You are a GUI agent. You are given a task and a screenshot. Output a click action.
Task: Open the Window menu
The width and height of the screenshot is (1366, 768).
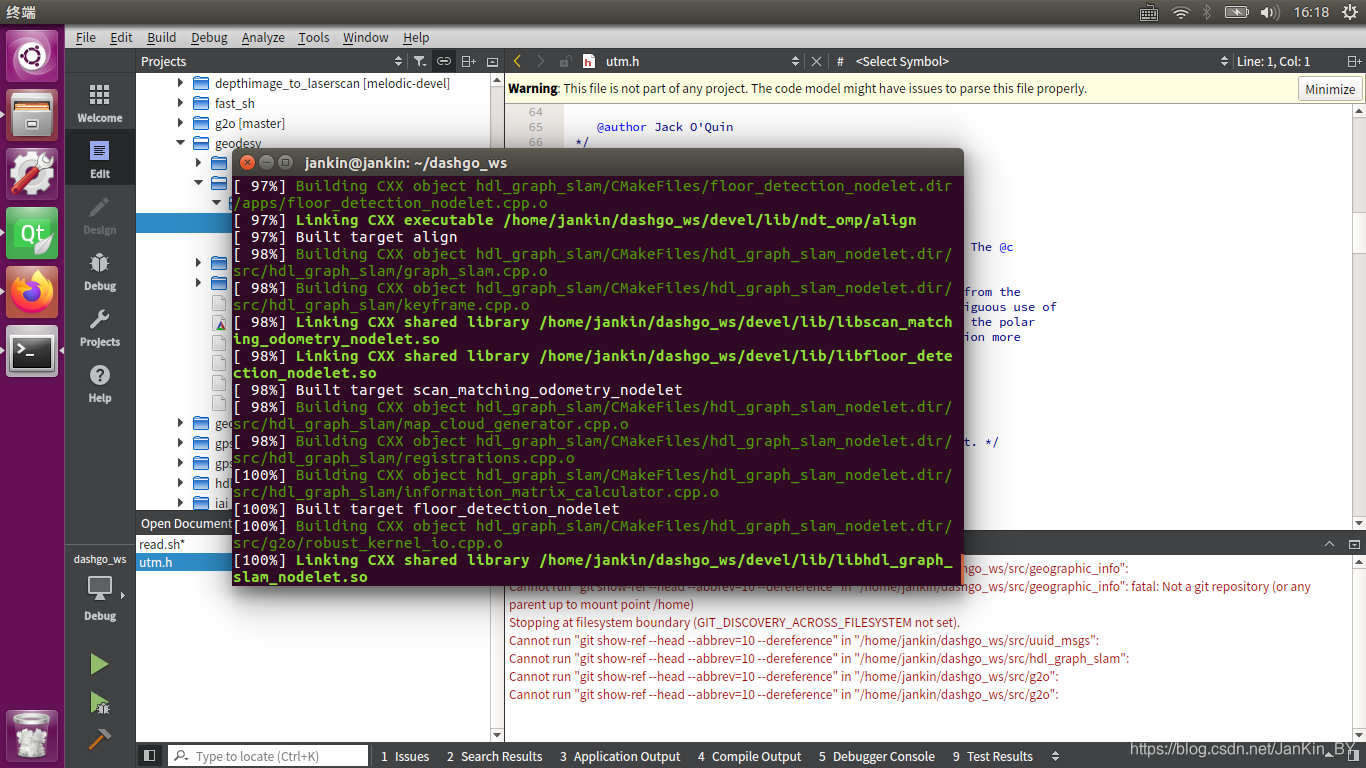click(365, 37)
